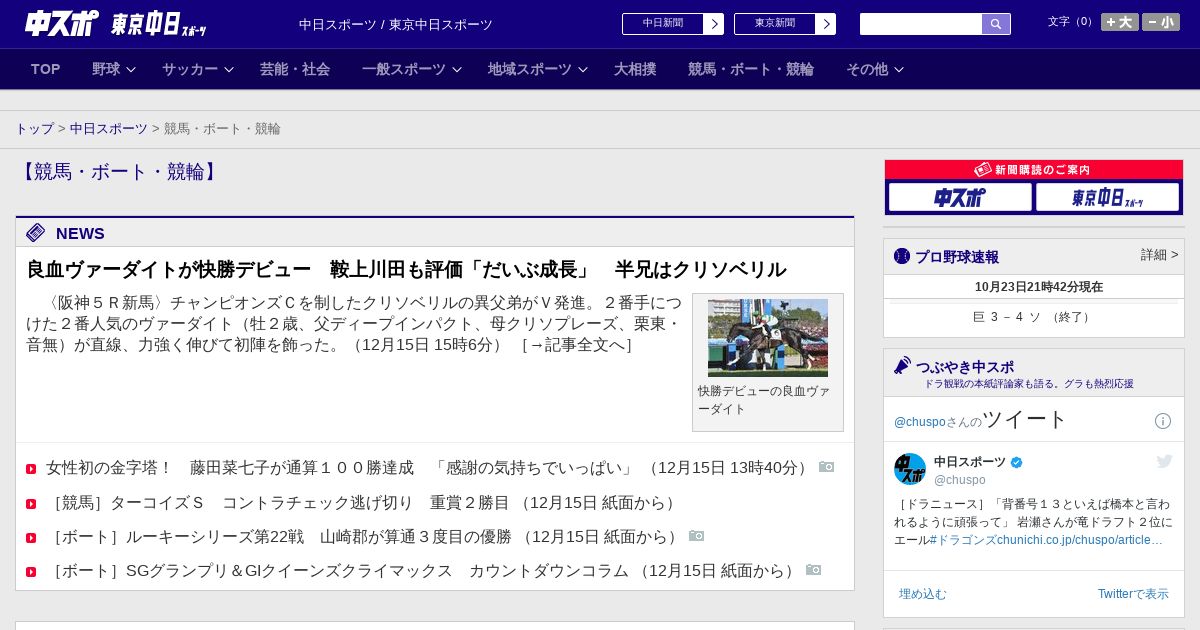Click the Twitterで表示 link

click(1133, 594)
